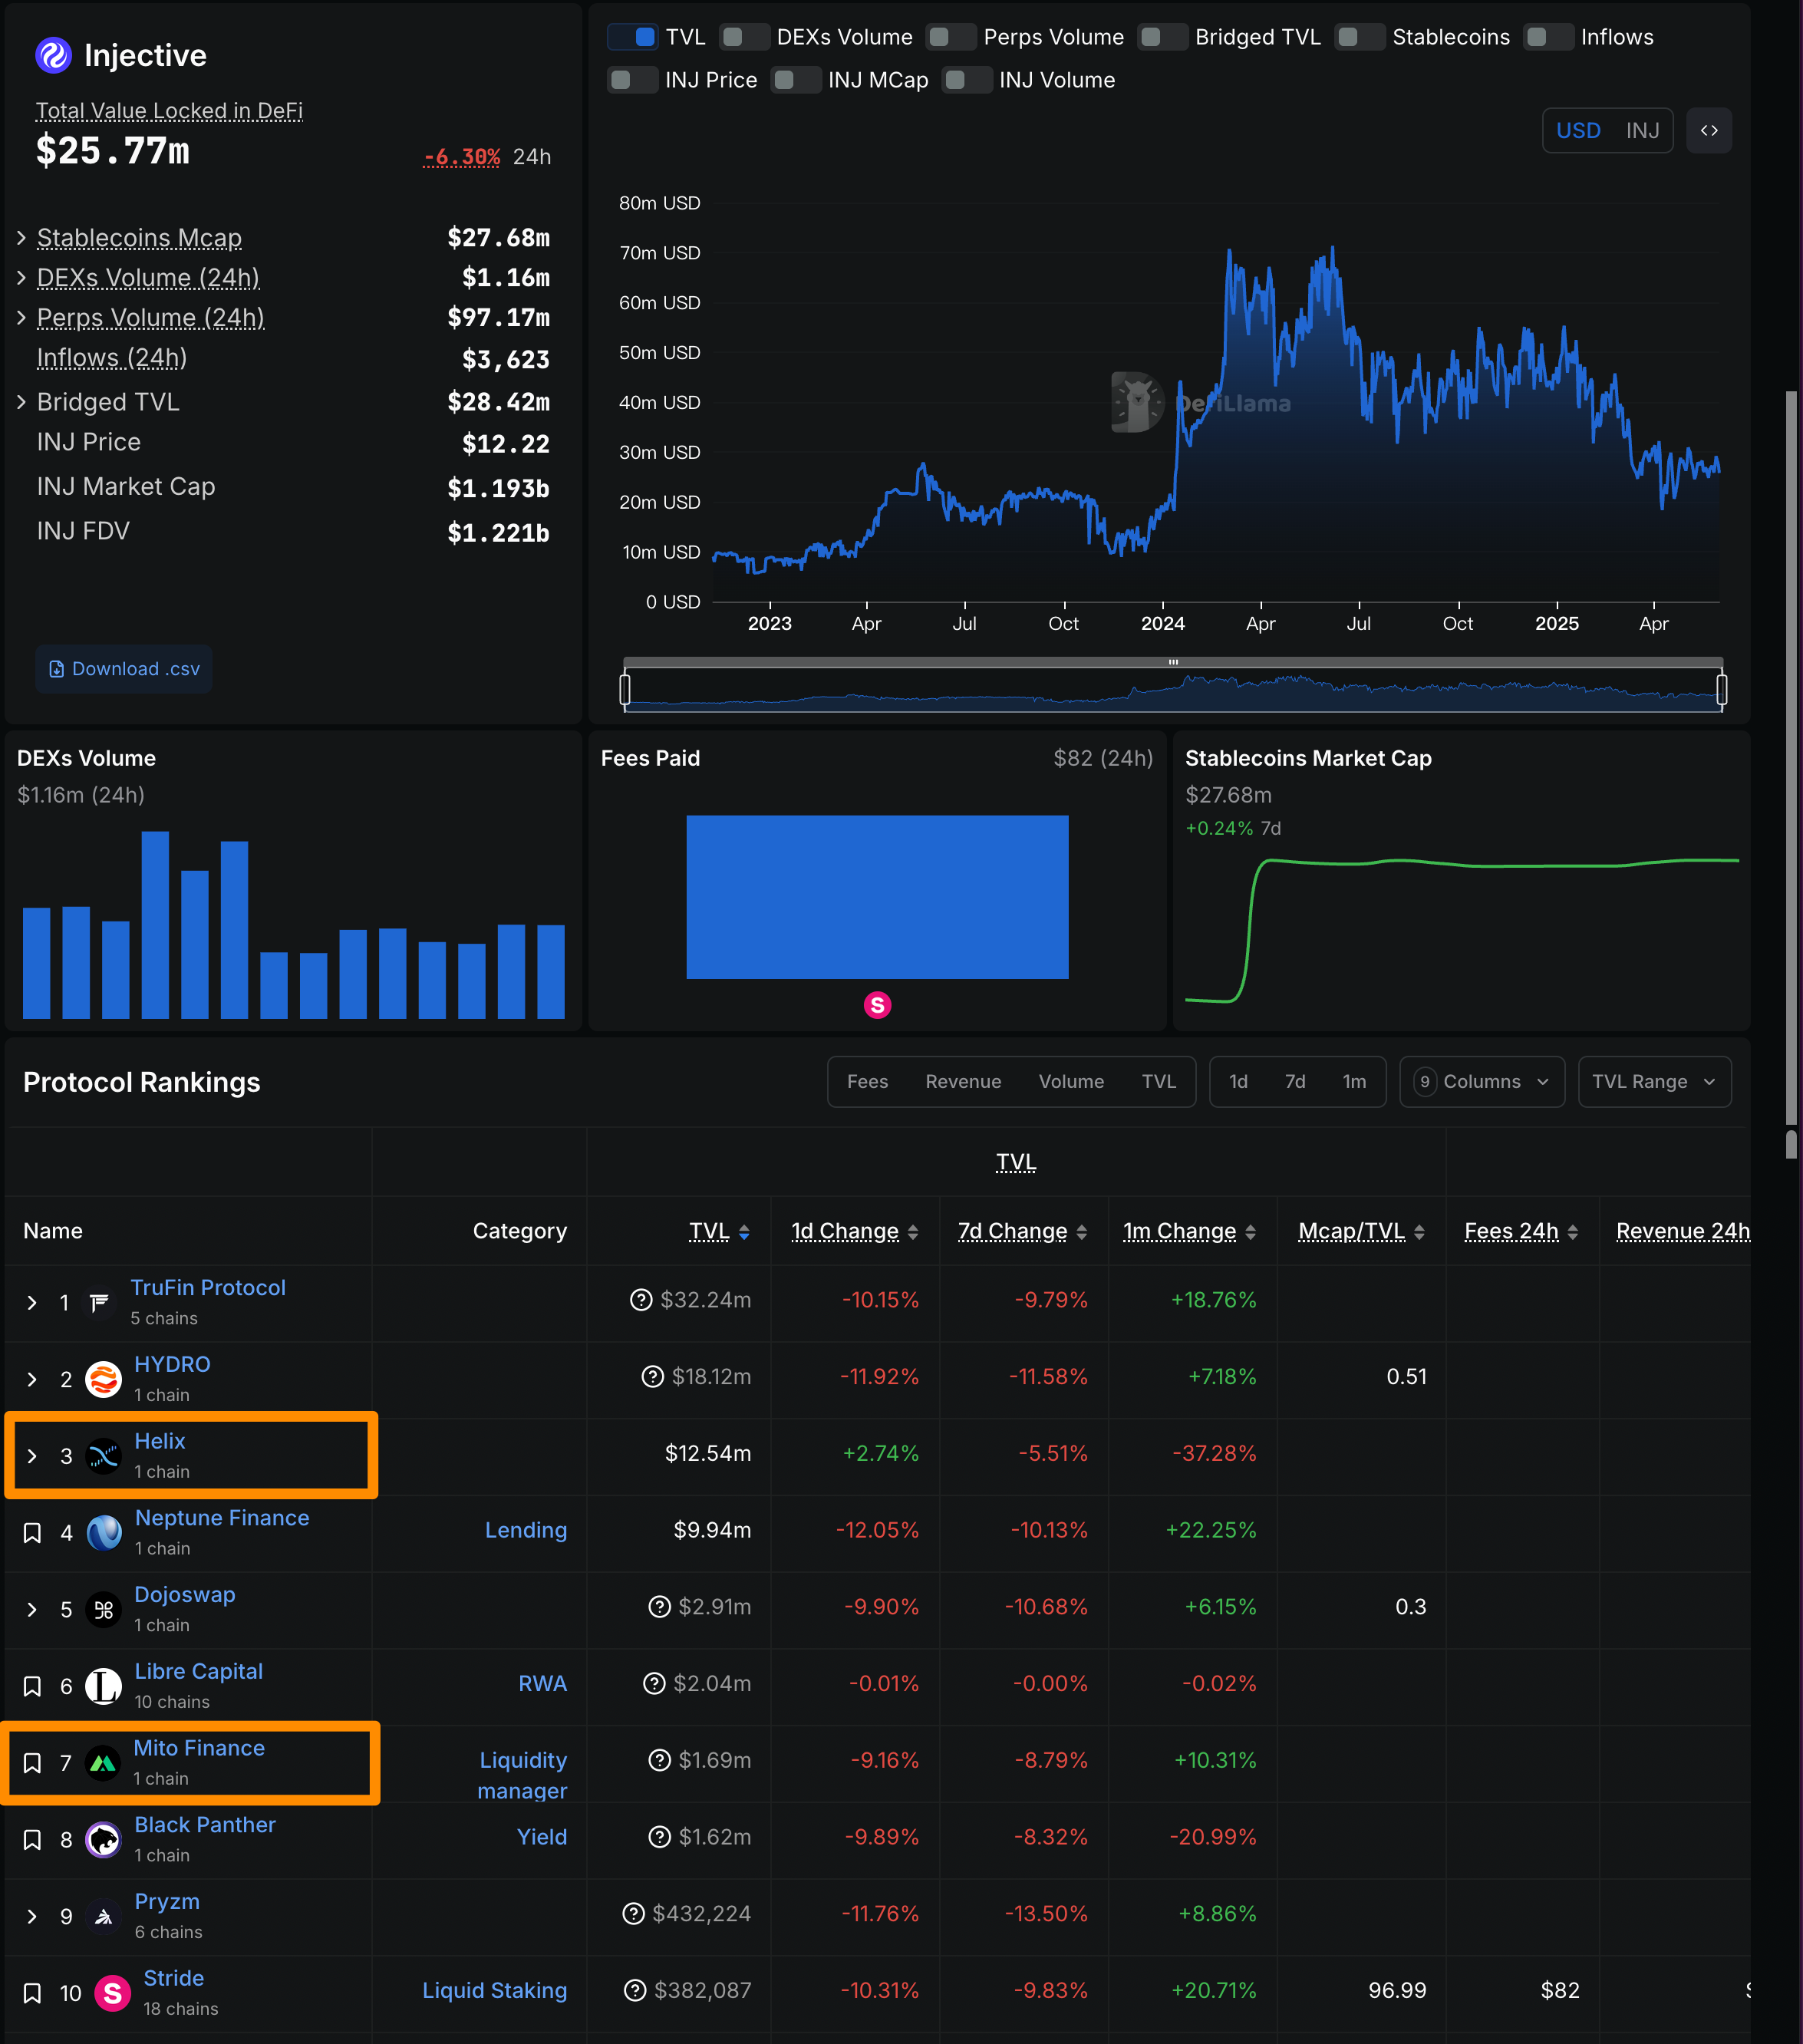Turn on the Stablecoins chart toggle
Screen dimensions: 1803x2044
tap(1359, 38)
